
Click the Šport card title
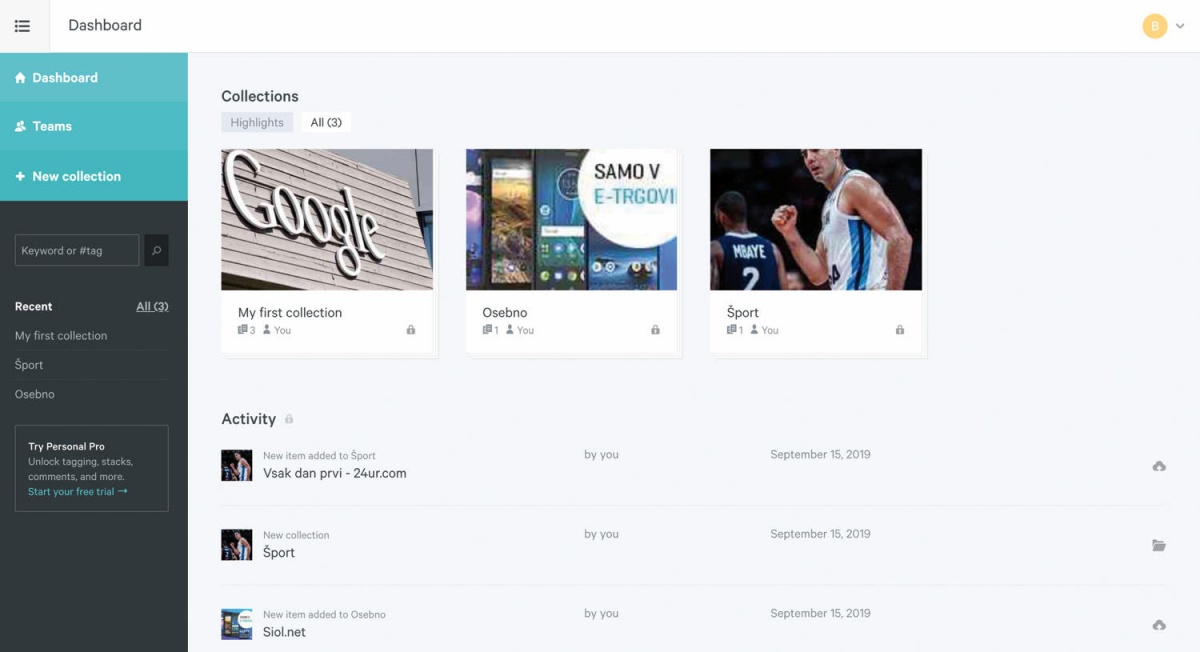point(743,312)
